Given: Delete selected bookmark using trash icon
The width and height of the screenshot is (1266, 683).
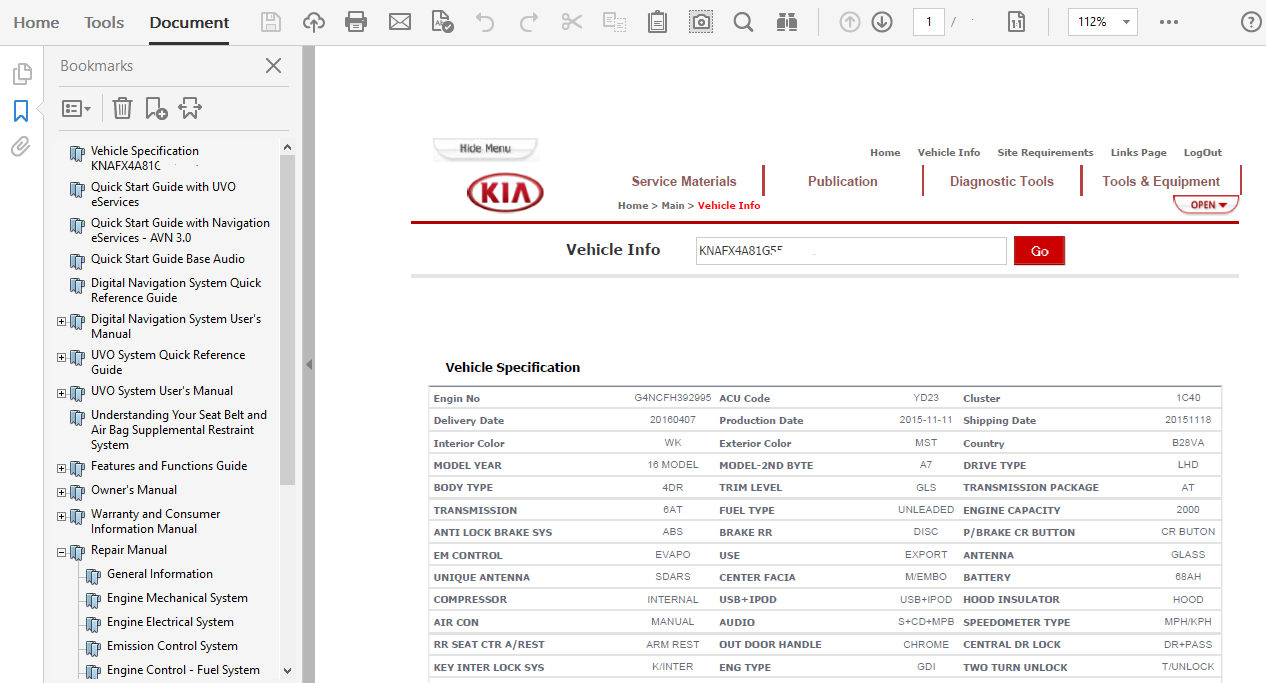Looking at the screenshot, I should click(x=122, y=107).
